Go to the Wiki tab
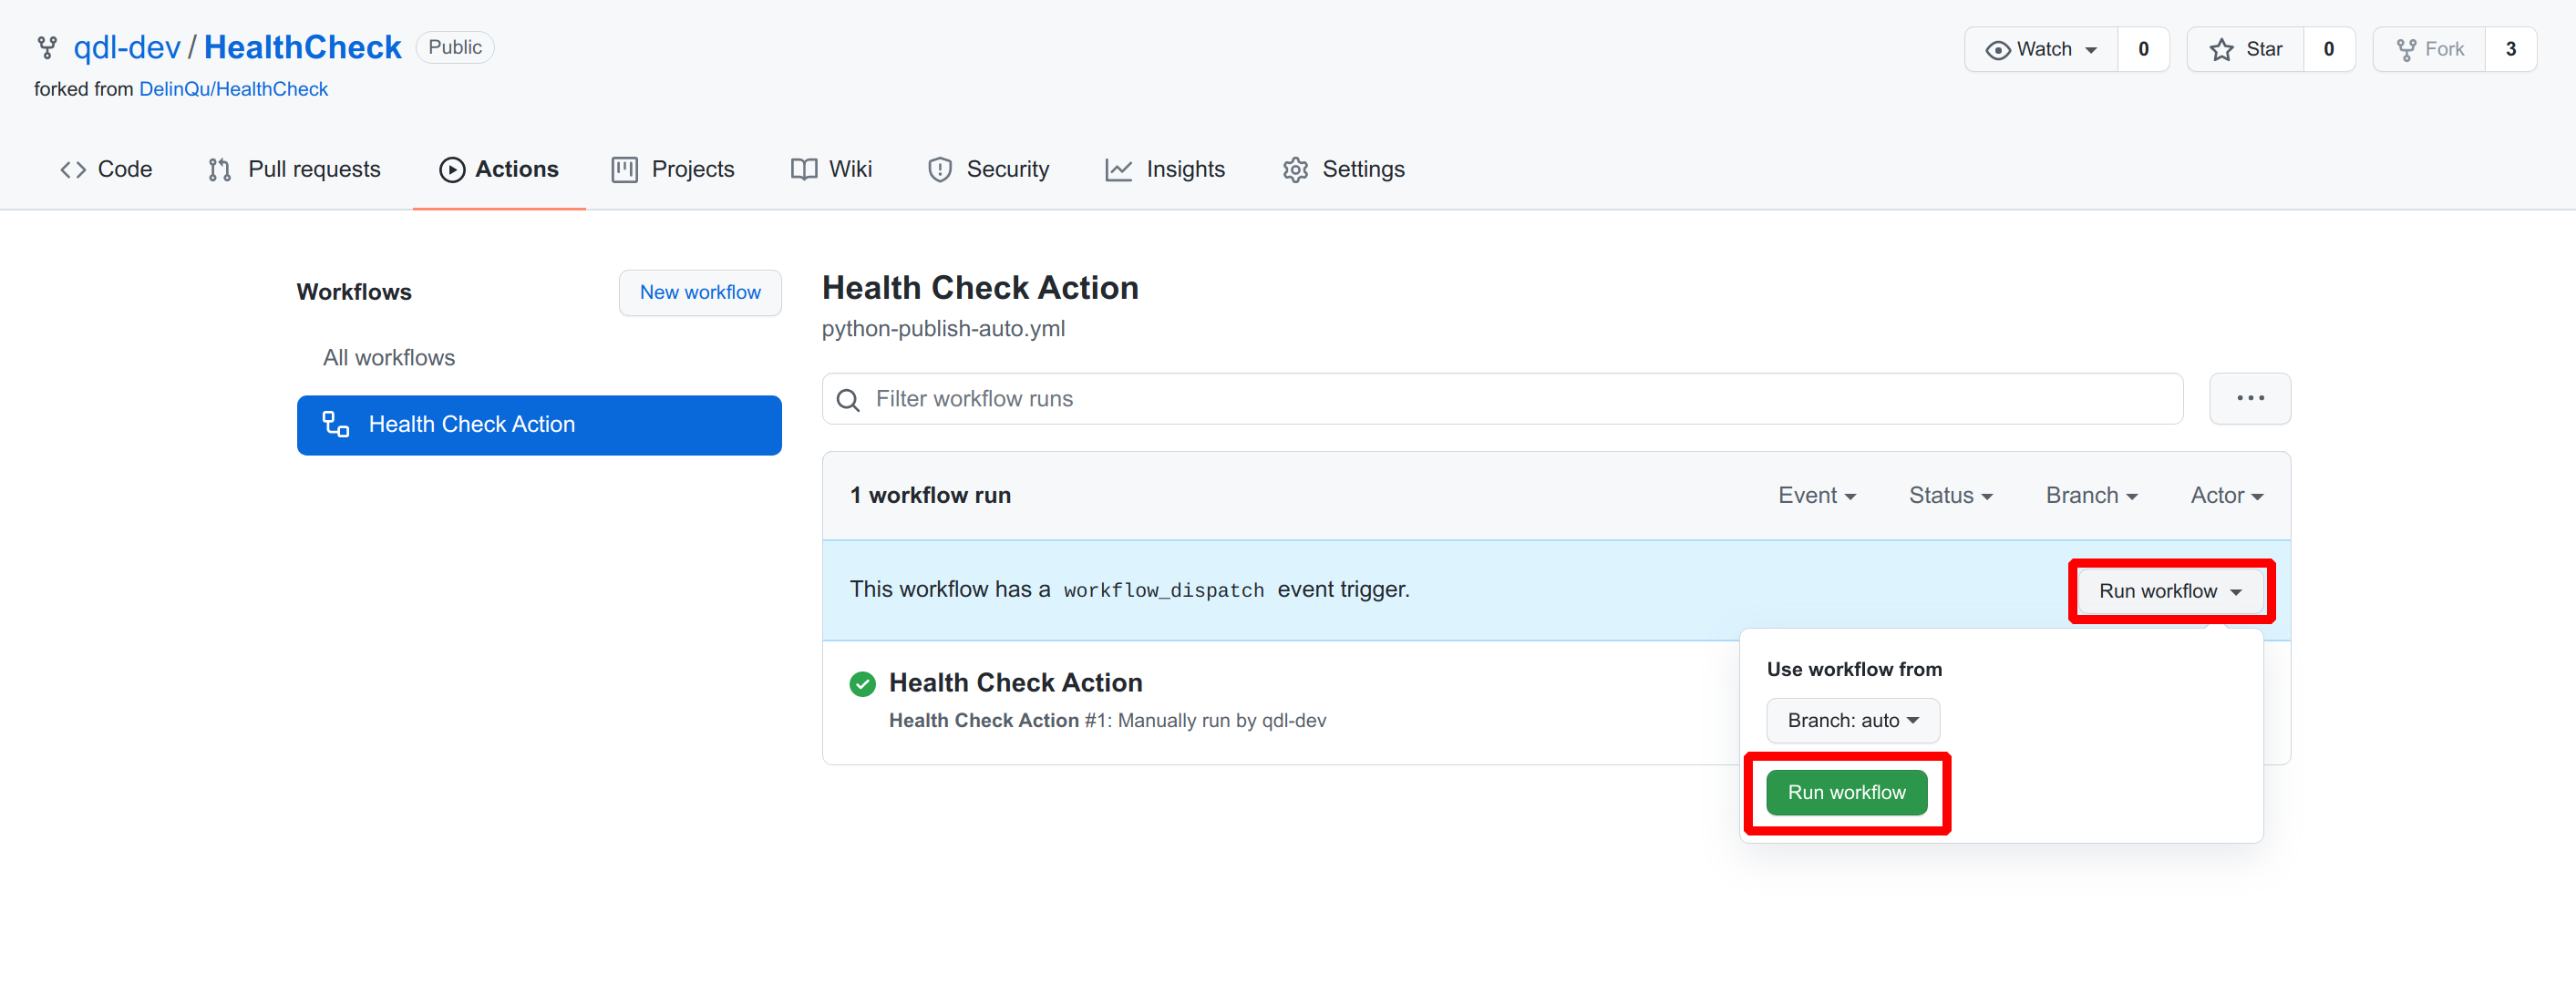Image resolution: width=2576 pixels, height=984 pixels. [831, 170]
